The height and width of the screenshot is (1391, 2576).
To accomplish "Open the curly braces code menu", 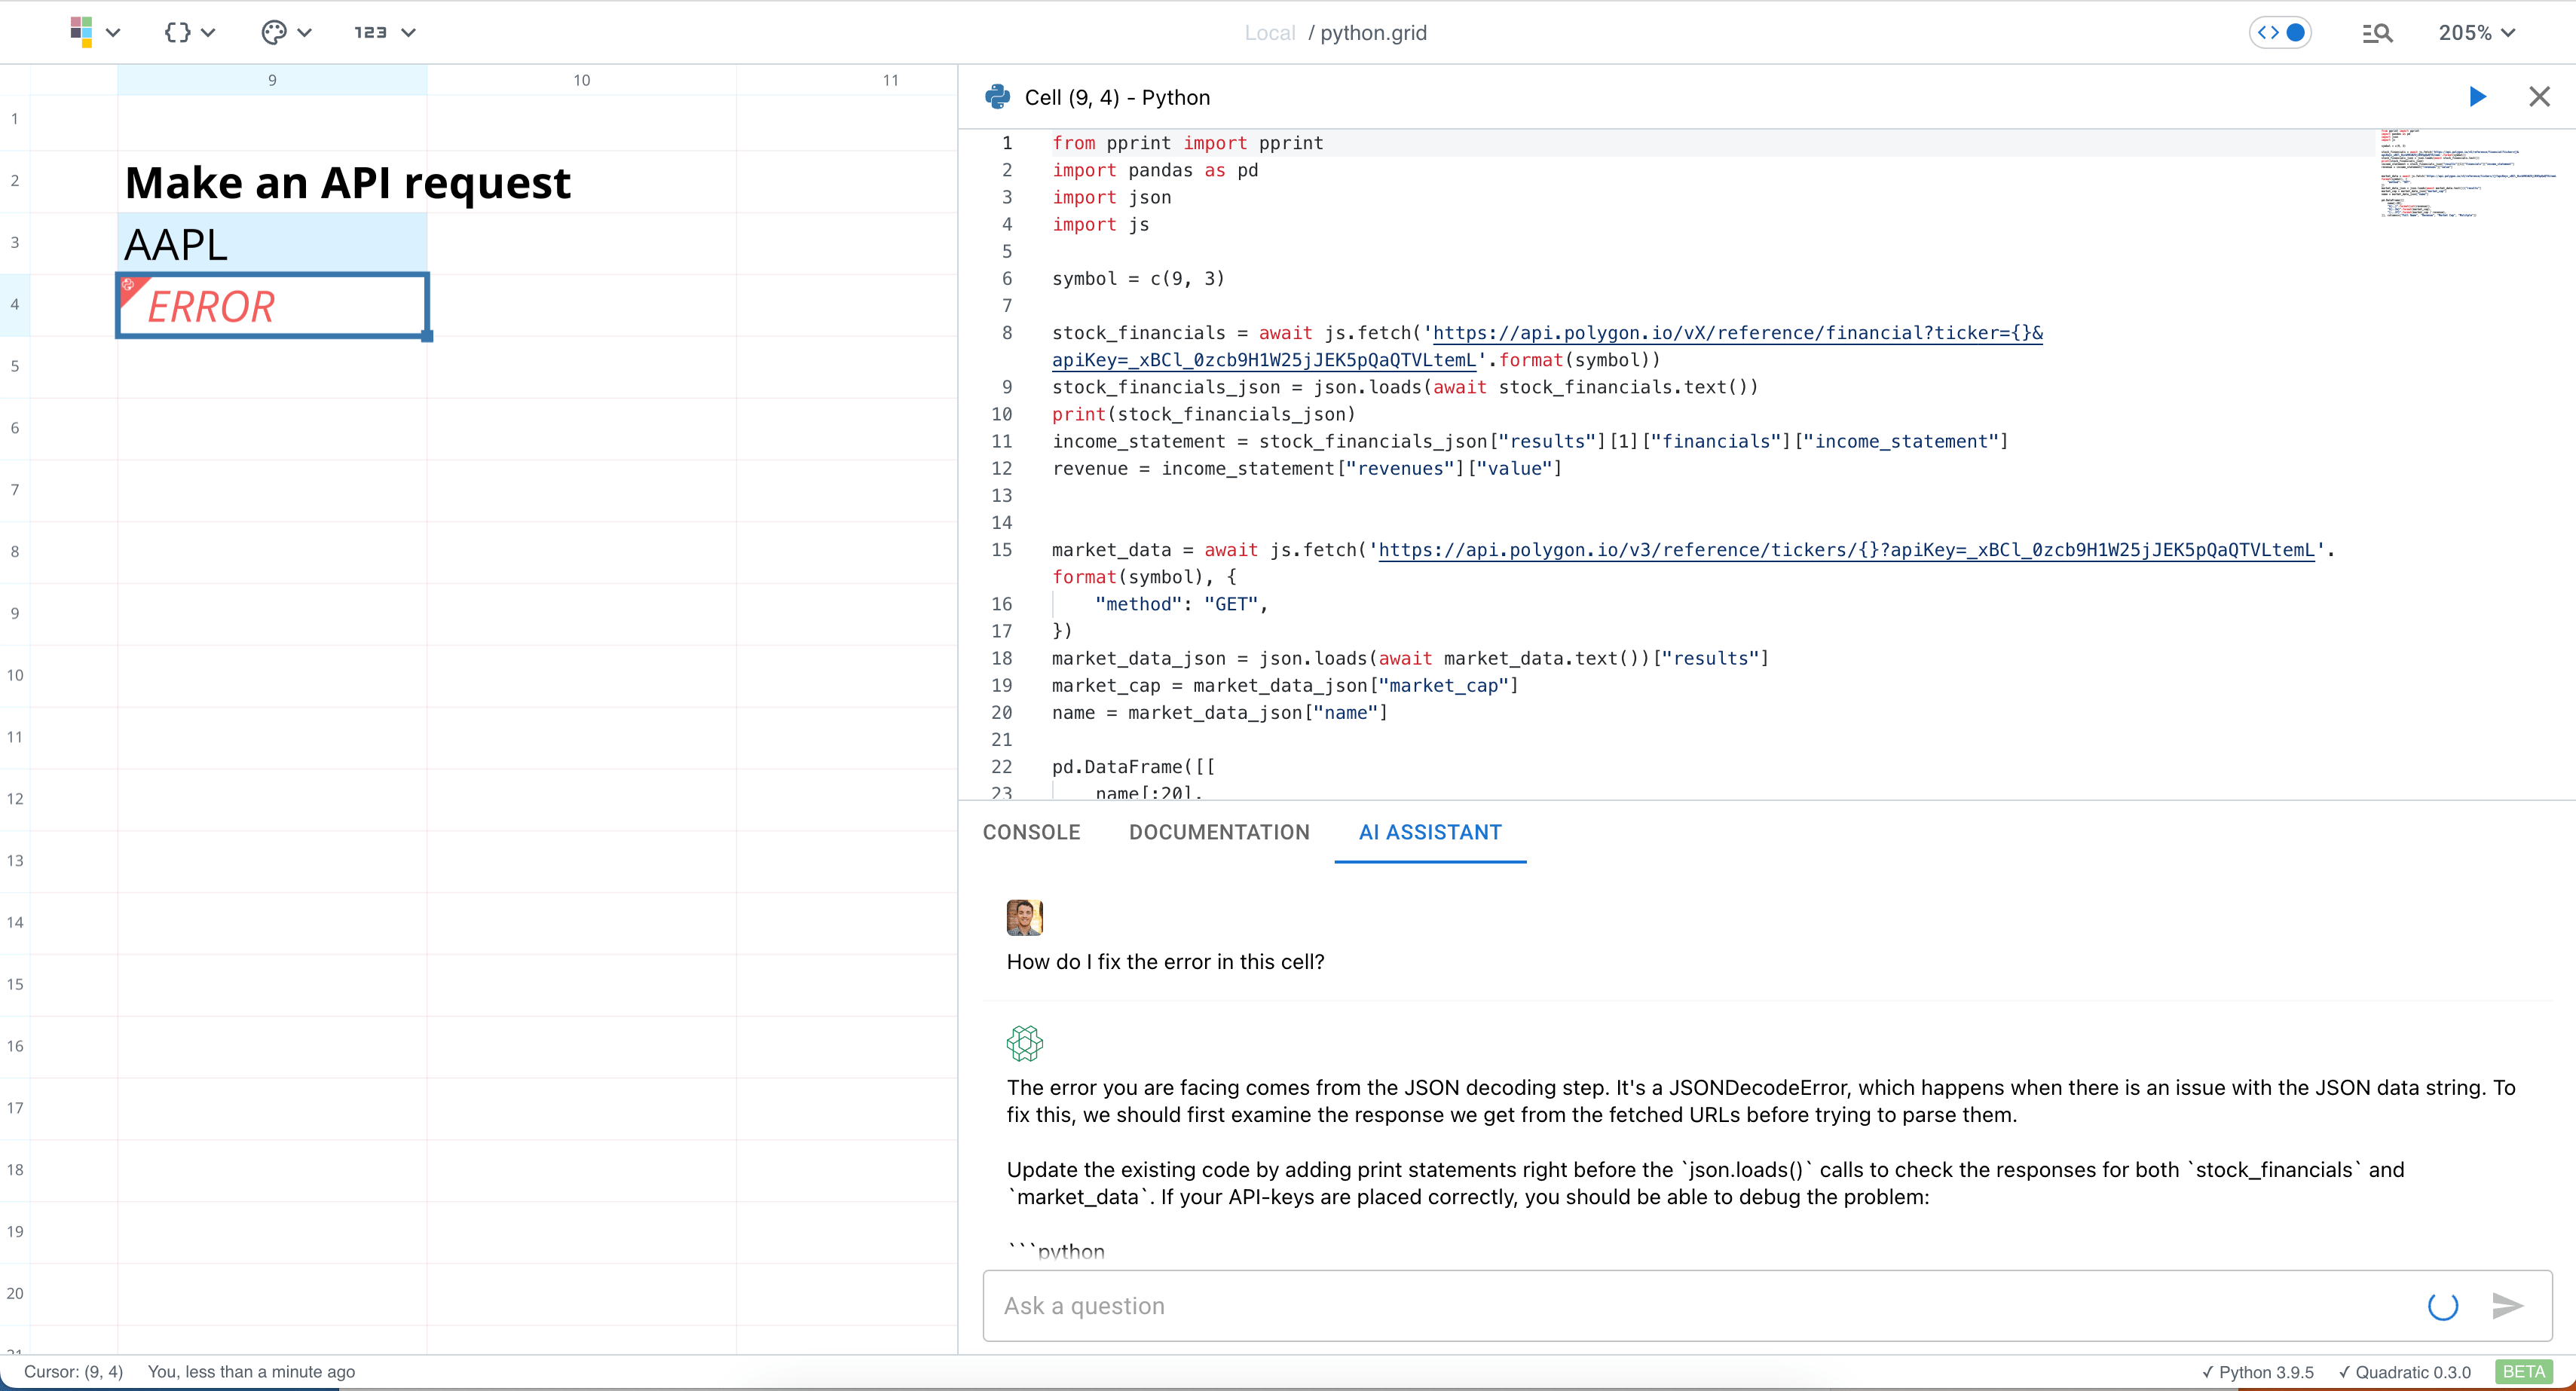I will point(178,32).
